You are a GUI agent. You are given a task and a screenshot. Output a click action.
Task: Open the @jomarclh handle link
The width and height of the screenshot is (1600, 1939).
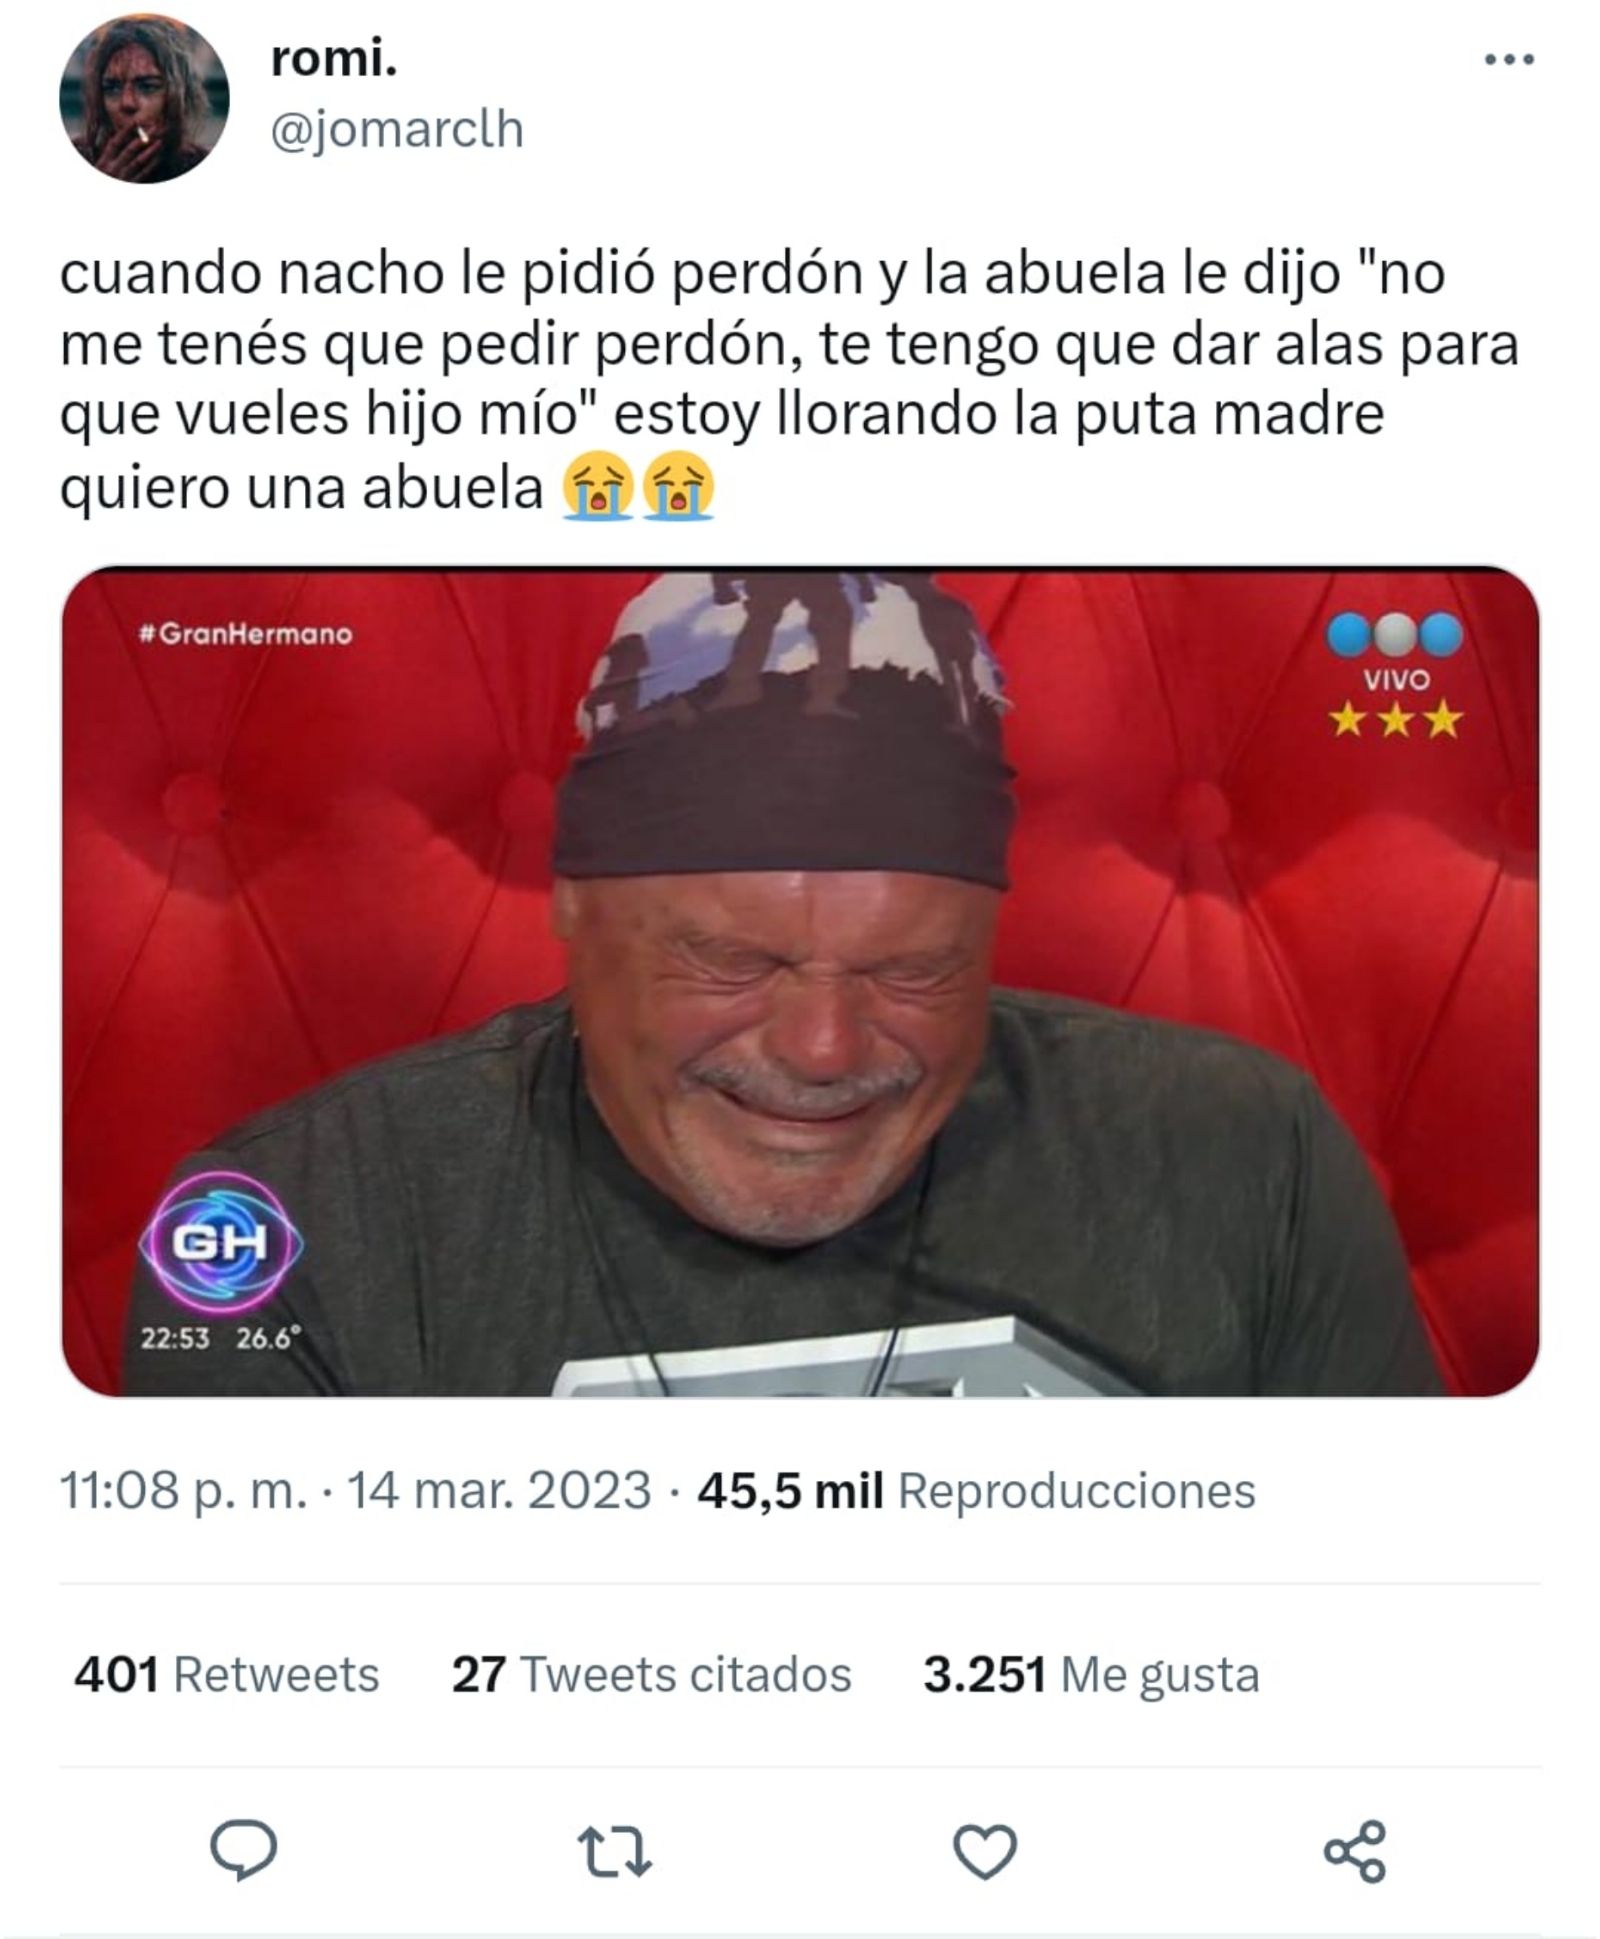[397, 130]
